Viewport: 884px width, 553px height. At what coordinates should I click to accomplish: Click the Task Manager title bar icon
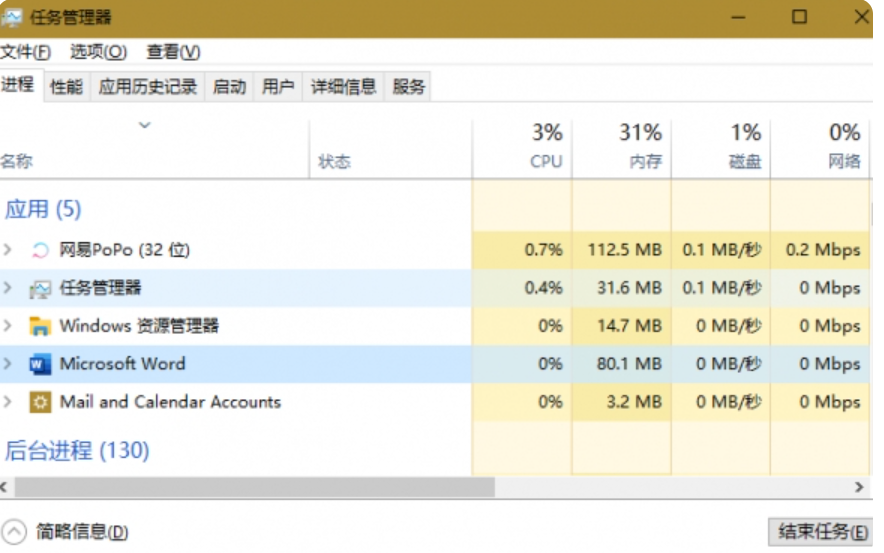[x=12, y=18]
